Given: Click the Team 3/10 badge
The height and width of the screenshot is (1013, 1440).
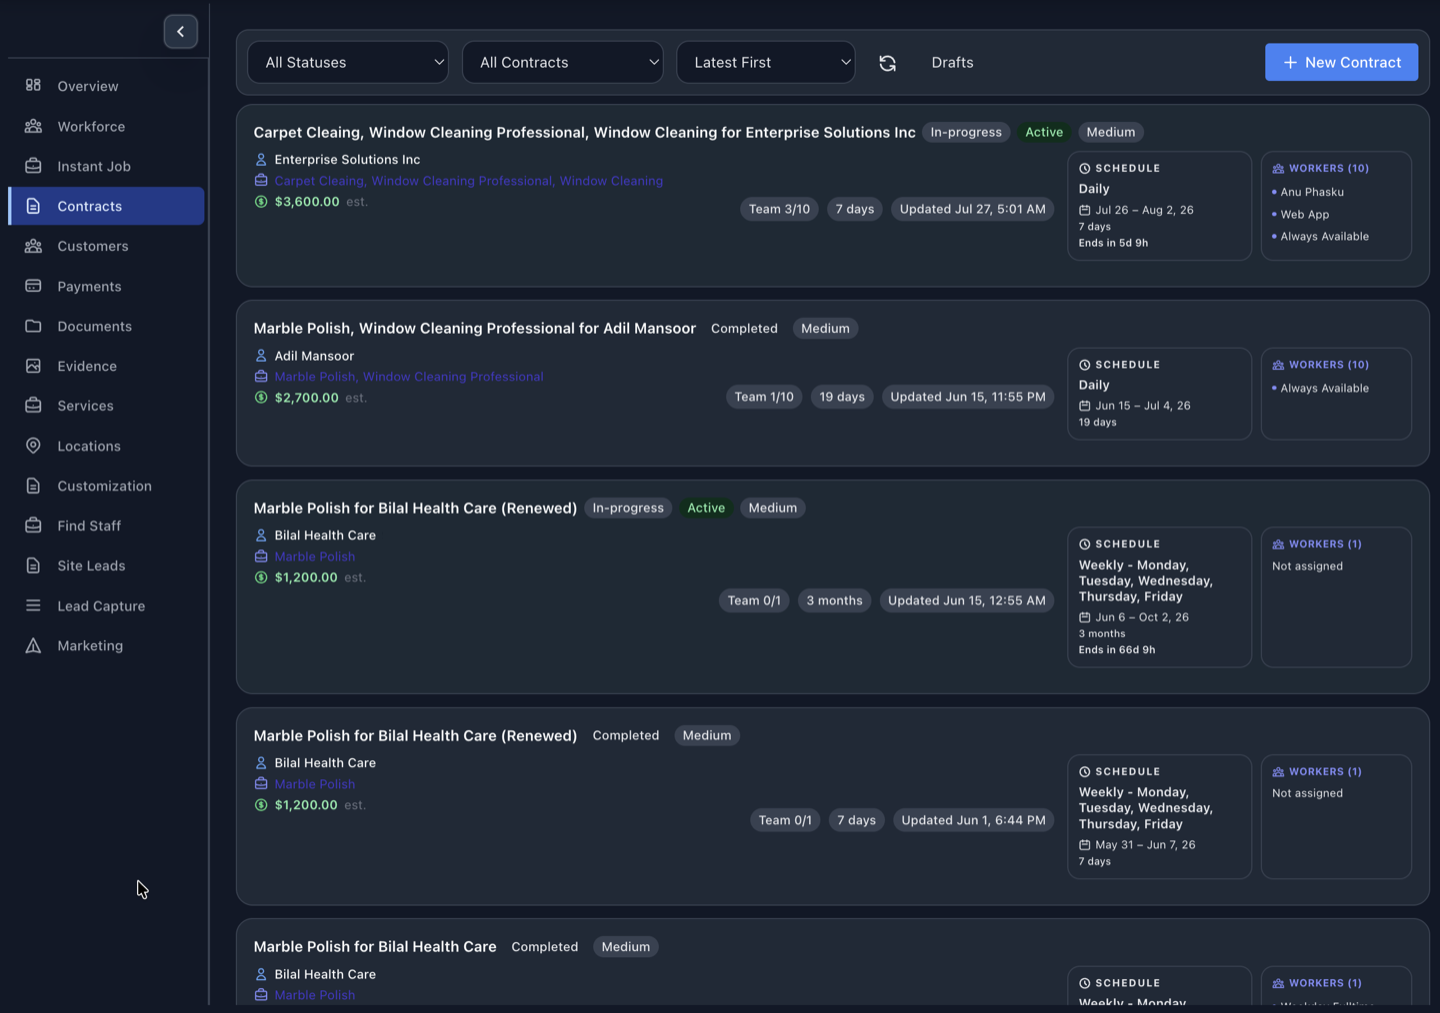Looking at the screenshot, I should point(779,209).
